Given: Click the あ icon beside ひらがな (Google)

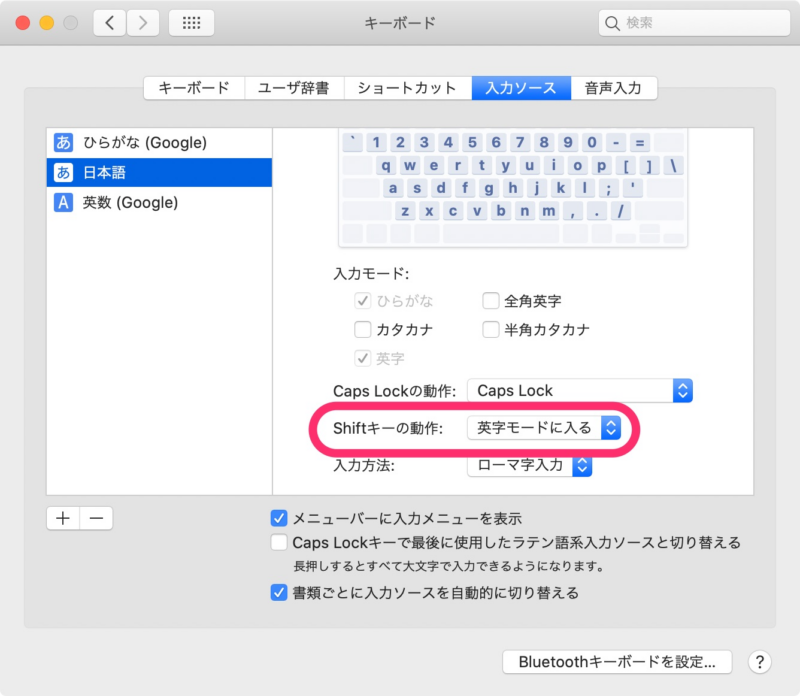Looking at the screenshot, I should 63,142.
